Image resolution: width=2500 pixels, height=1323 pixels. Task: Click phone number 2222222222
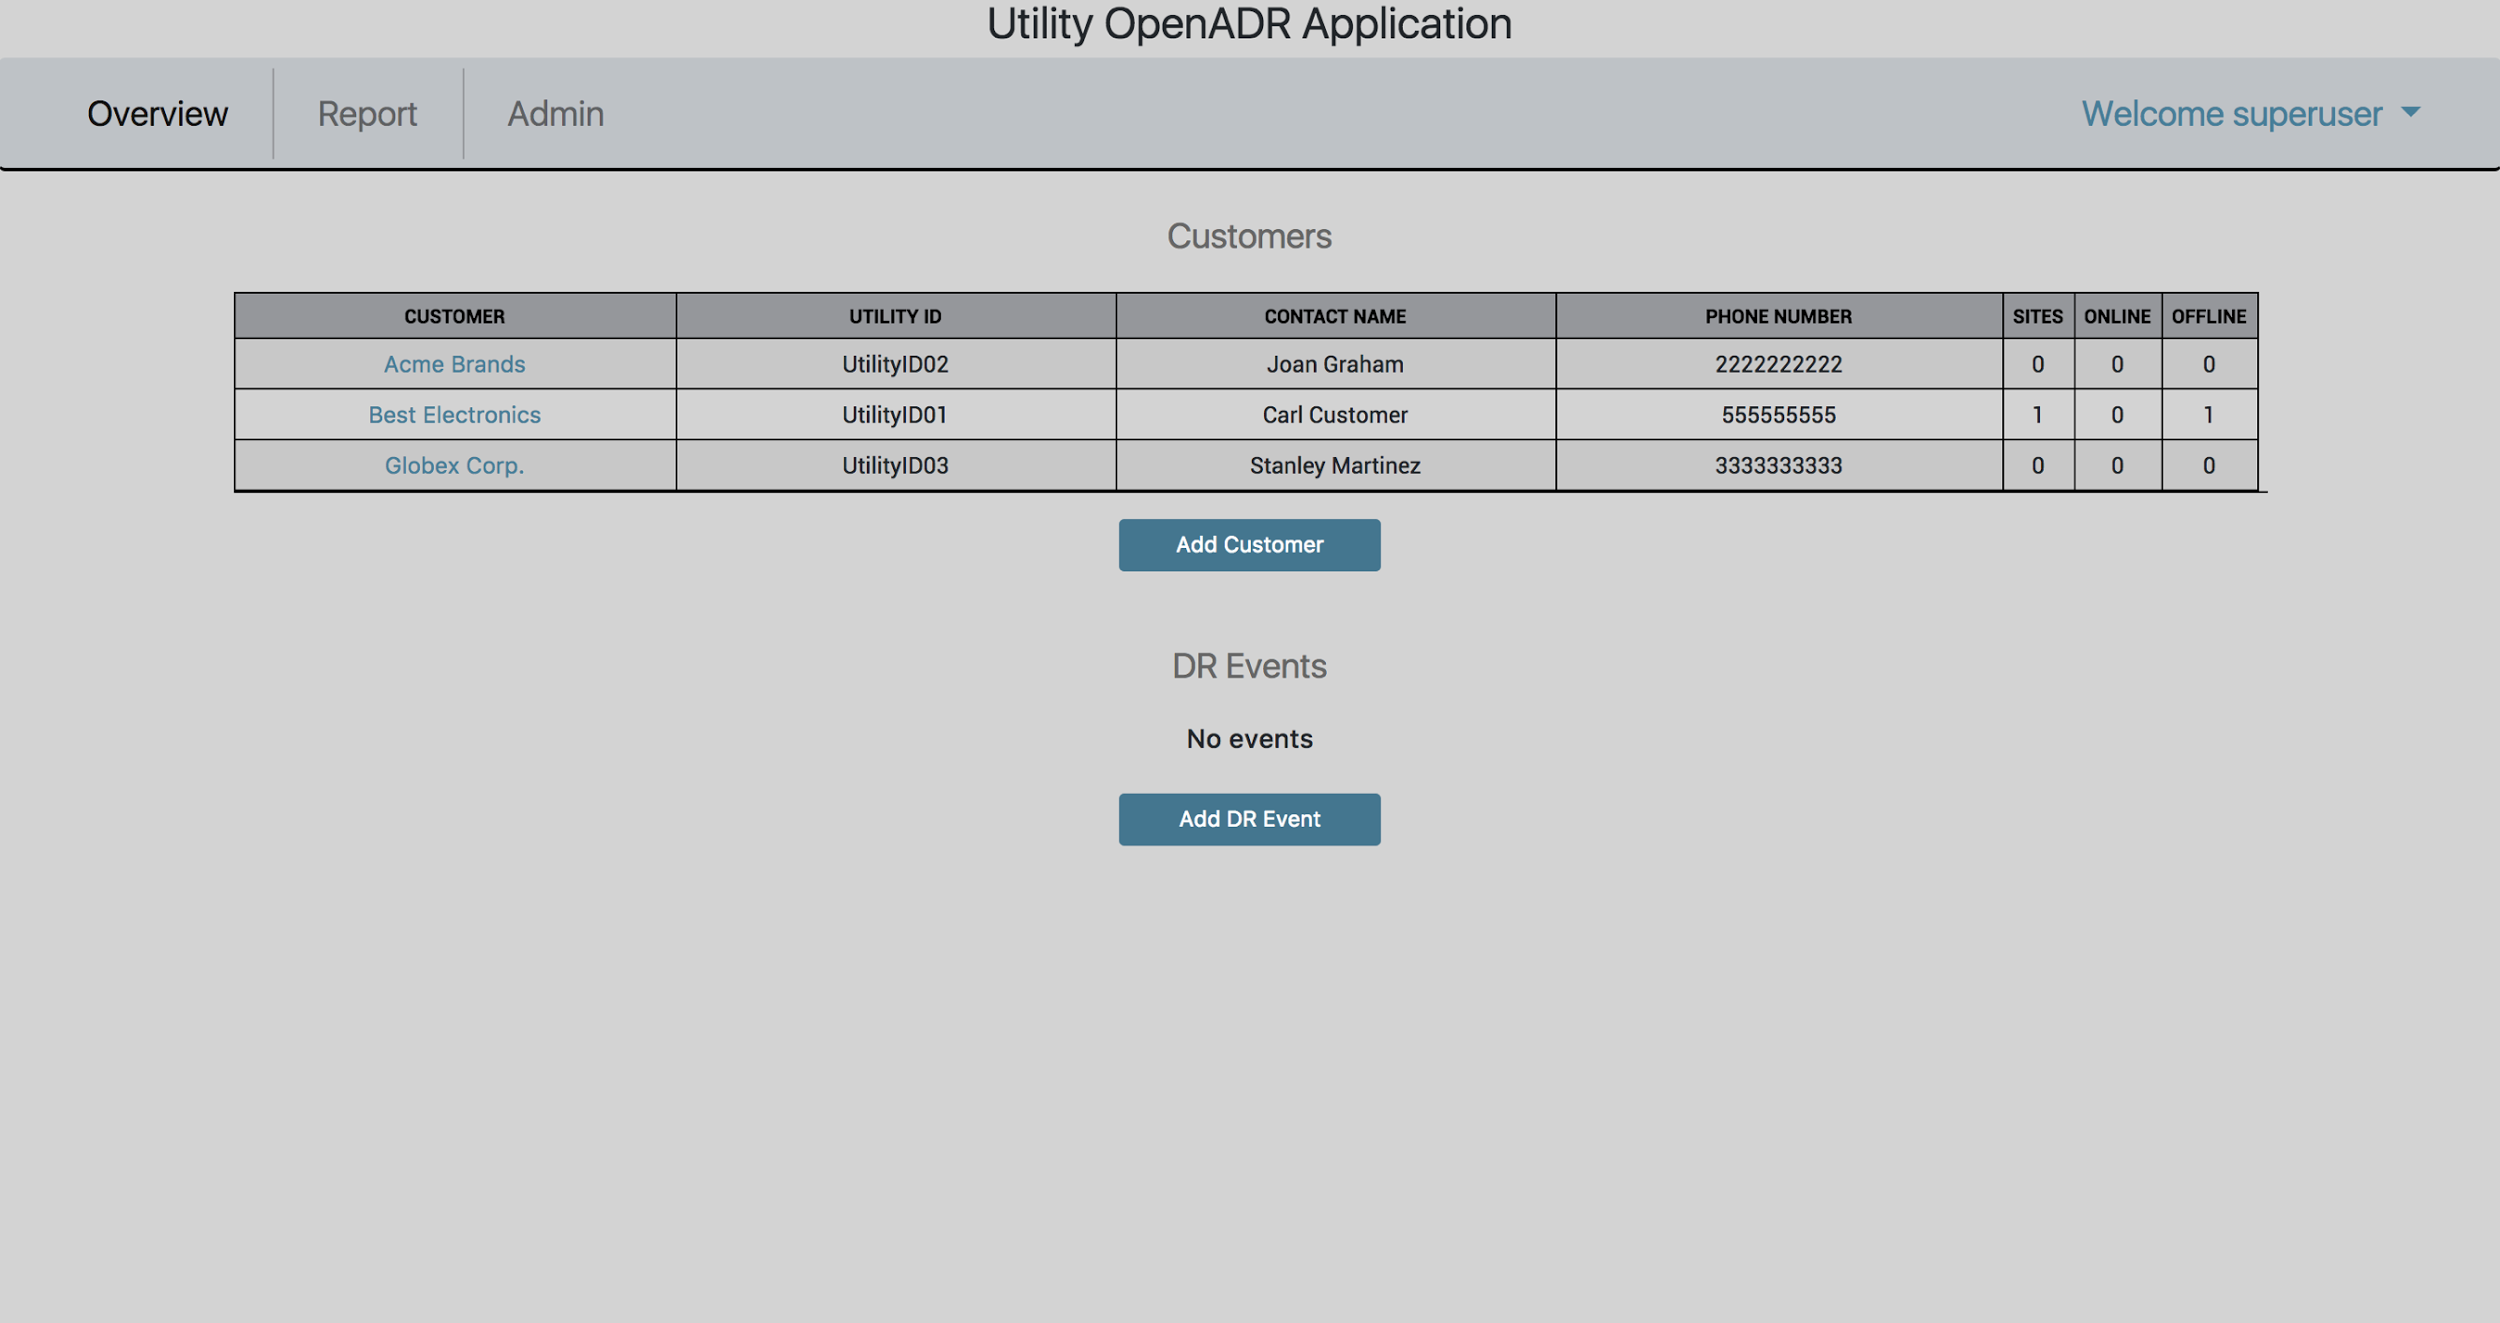point(1778,364)
